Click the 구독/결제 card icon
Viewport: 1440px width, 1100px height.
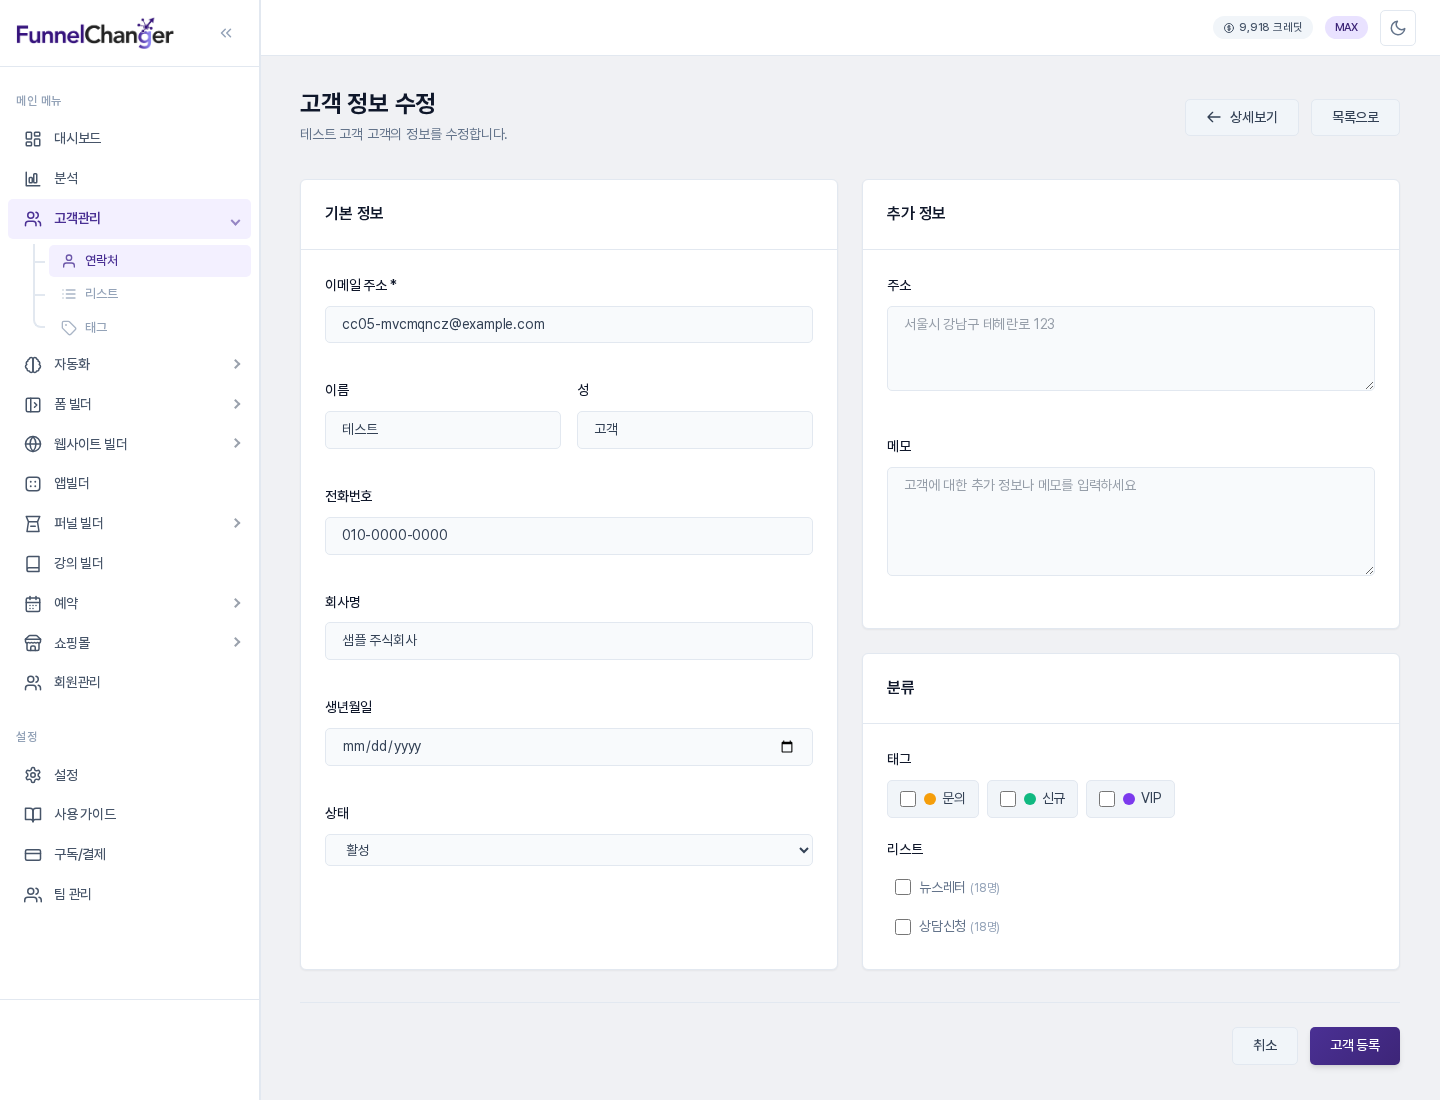click(33, 855)
